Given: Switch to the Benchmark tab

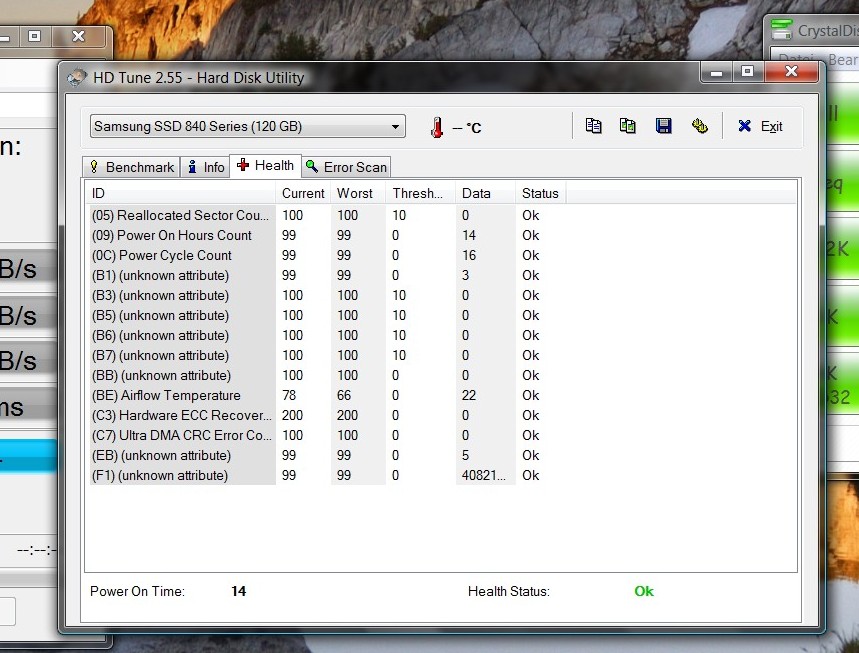Looking at the screenshot, I should pyautogui.click(x=131, y=167).
